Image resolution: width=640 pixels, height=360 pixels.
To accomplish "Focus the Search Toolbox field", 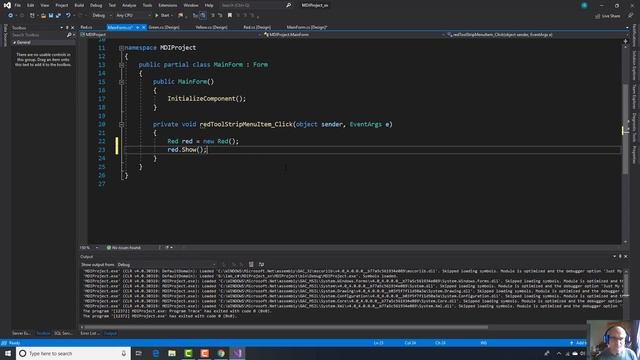I will pyautogui.click(x=39, y=35).
